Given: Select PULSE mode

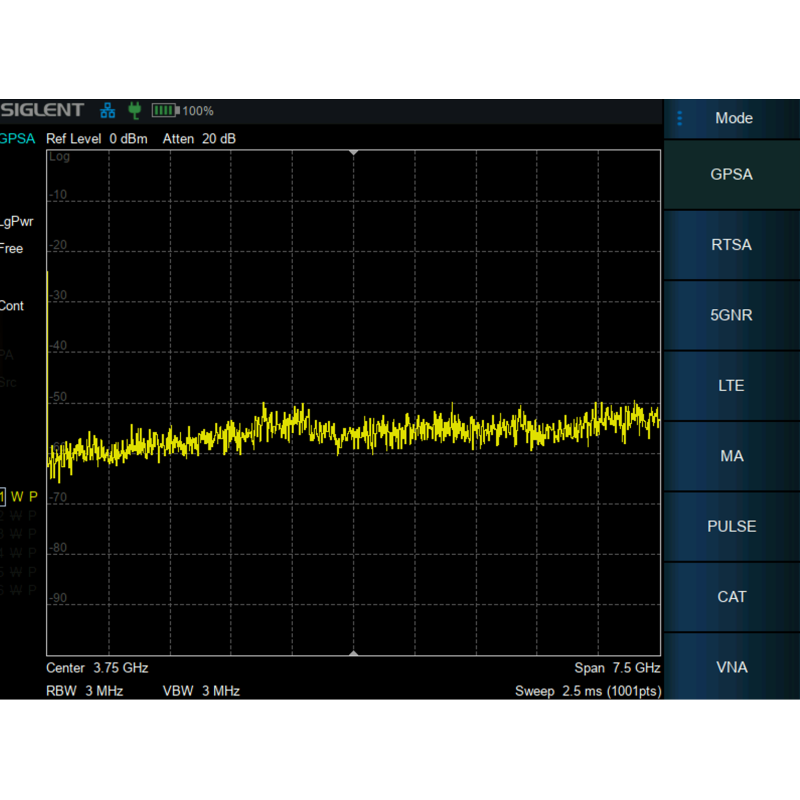Looking at the screenshot, I should (x=731, y=526).
